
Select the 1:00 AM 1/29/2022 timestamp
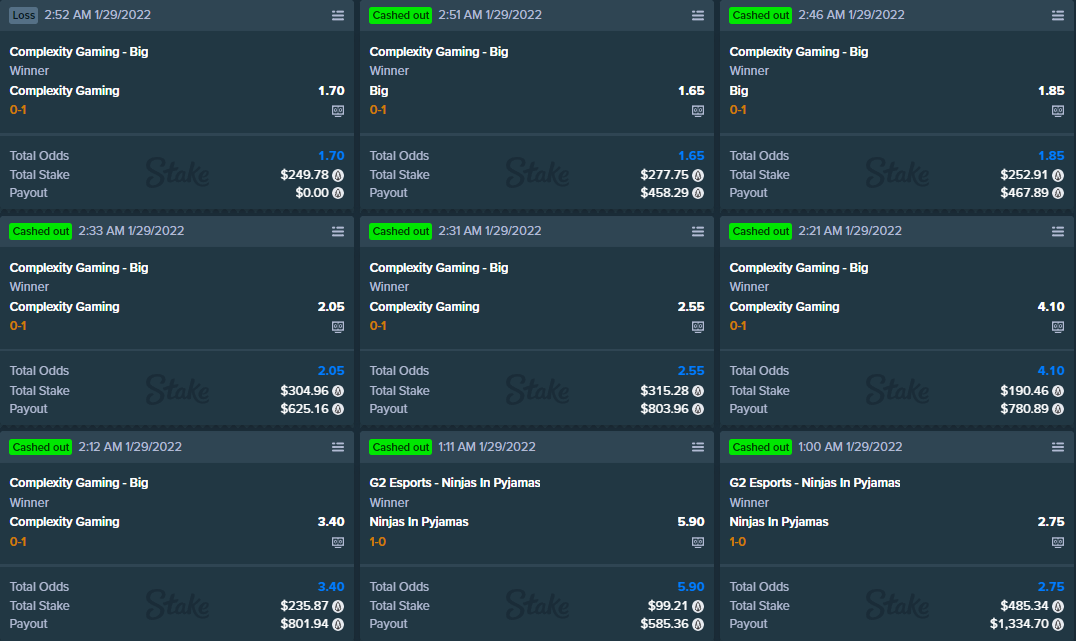(850, 447)
